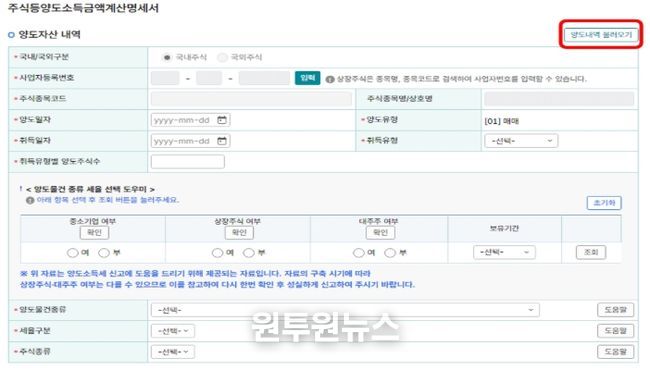Select 여 for 대주주 여부
The width and height of the screenshot is (650, 370).
click(359, 253)
